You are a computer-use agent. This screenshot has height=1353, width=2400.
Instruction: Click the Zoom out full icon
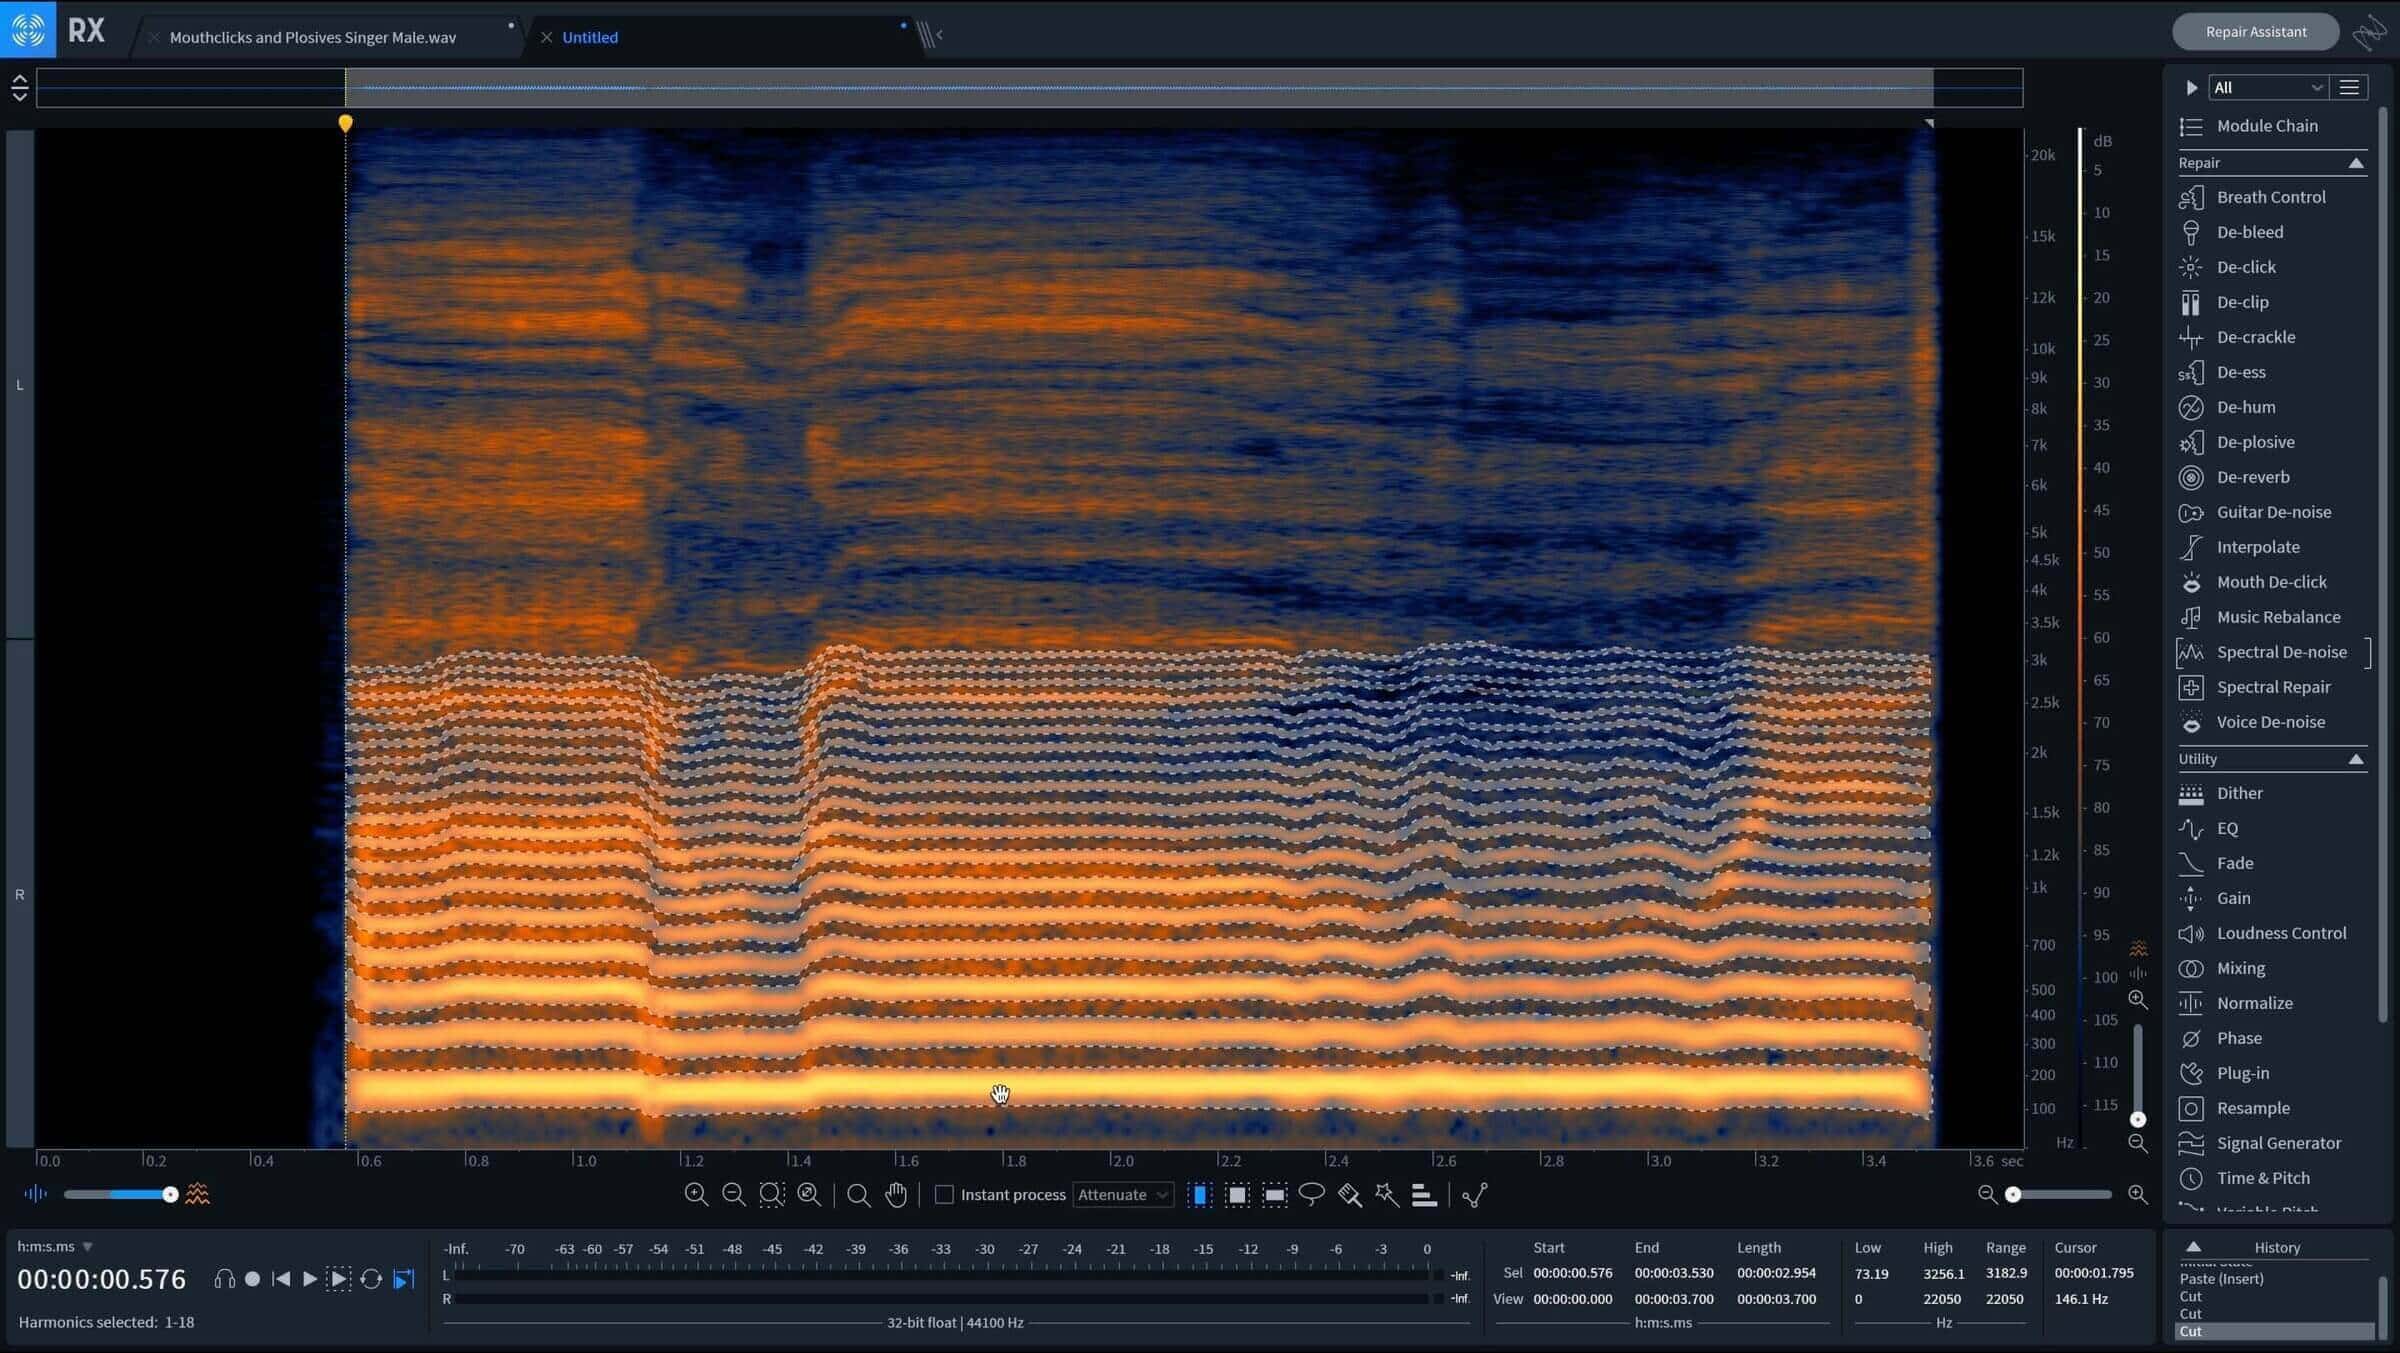tap(809, 1194)
